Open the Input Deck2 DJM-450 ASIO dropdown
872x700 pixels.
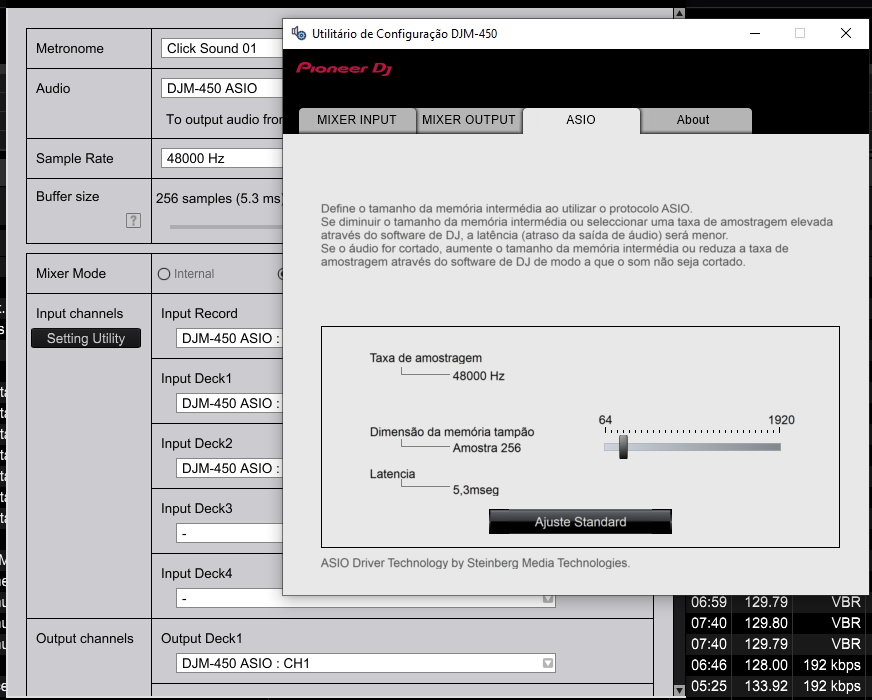(x=230, y=468)
